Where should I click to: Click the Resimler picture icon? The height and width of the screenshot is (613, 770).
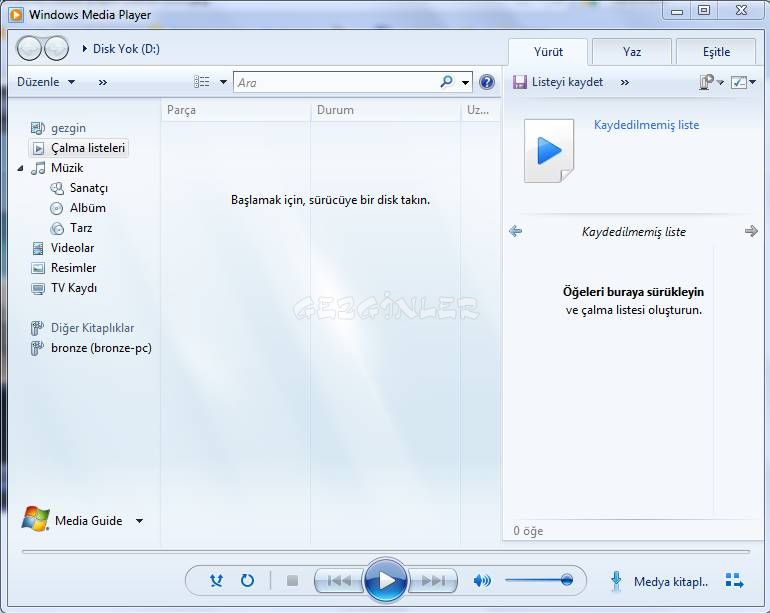point(37,268)
